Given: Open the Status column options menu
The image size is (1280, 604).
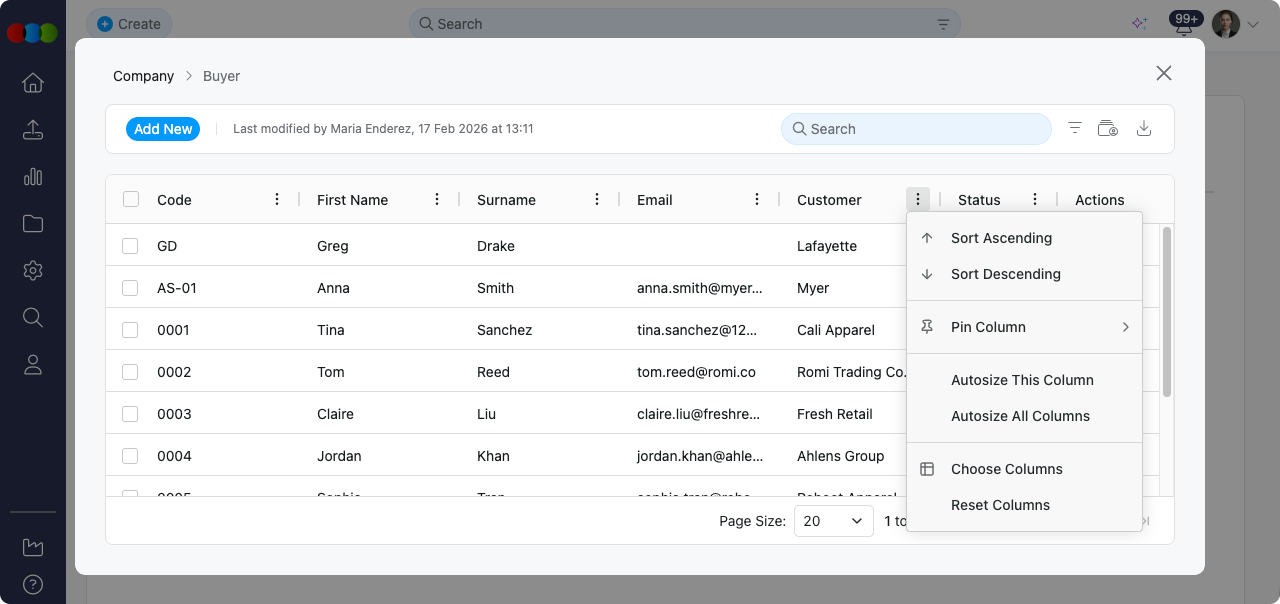Looking at the screenshot, I should pyautogui.click(x=1035, y=200).
